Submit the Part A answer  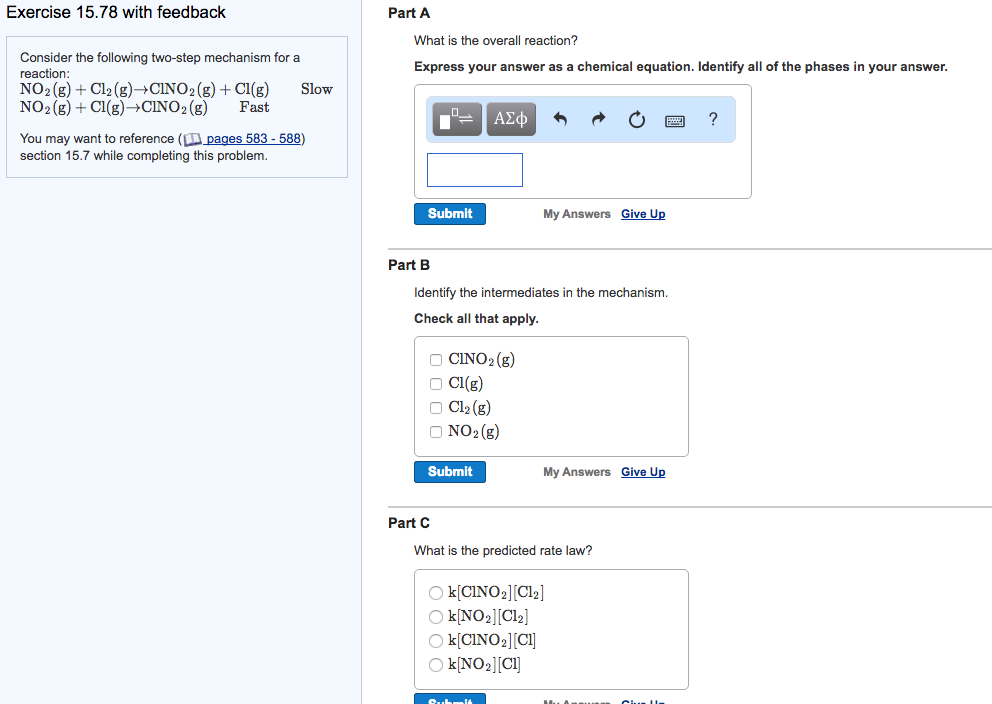pyautogui.click(x=449, y=213)
